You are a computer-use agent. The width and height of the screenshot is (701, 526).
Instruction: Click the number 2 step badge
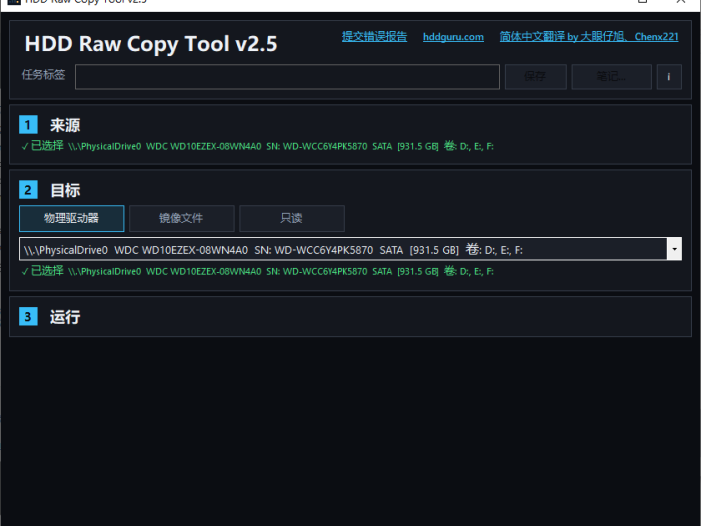click(28, 190)
